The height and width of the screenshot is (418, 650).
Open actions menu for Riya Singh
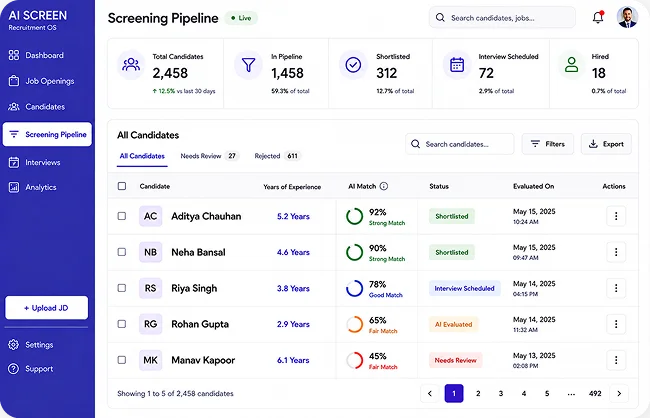(616, 288)
